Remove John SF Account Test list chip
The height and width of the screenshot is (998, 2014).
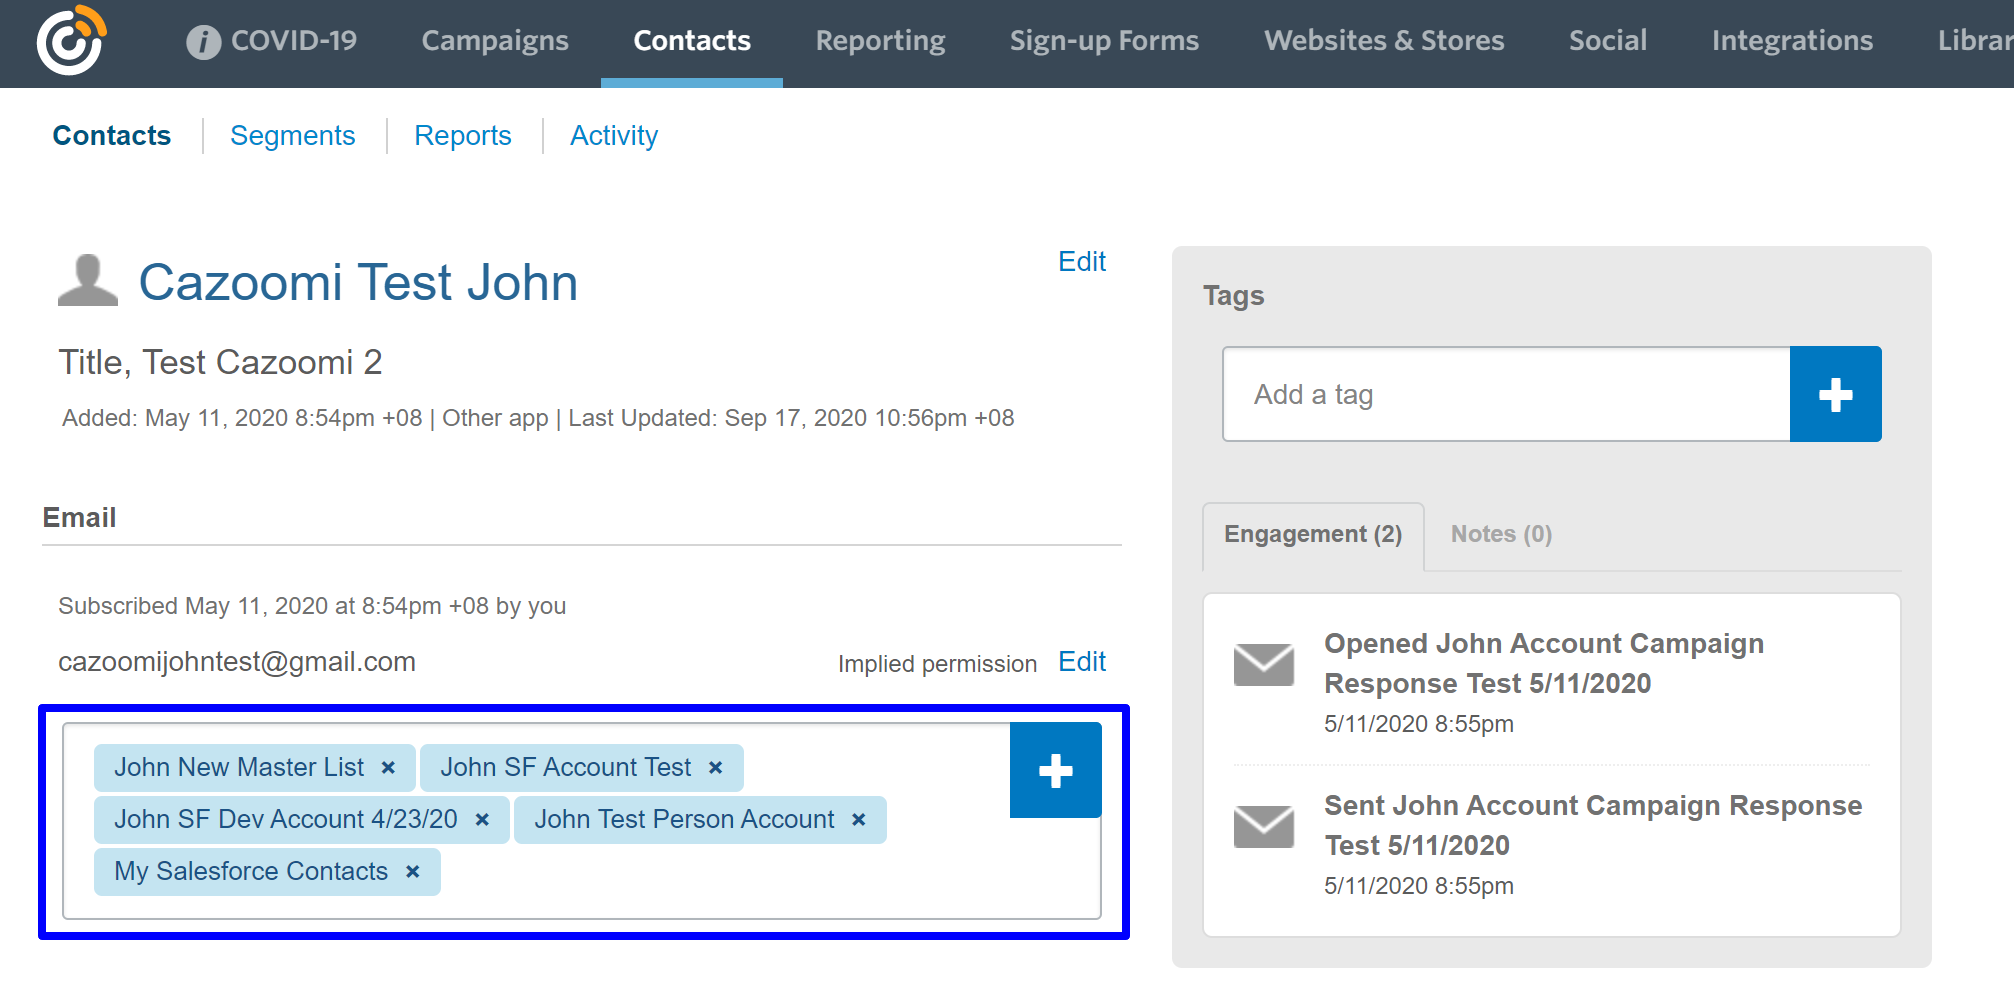[715, 768]
